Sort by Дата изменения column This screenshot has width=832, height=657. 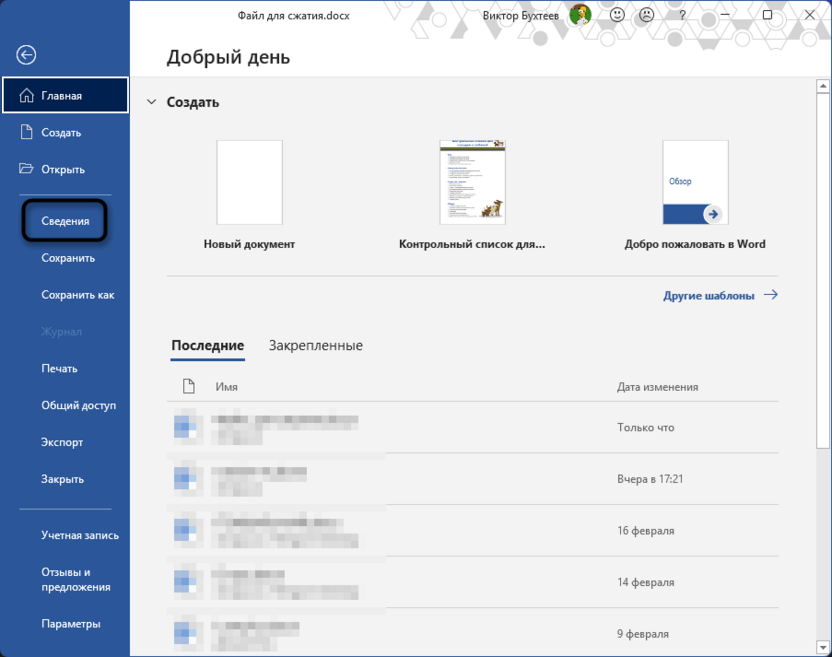[x=657, y=386]
